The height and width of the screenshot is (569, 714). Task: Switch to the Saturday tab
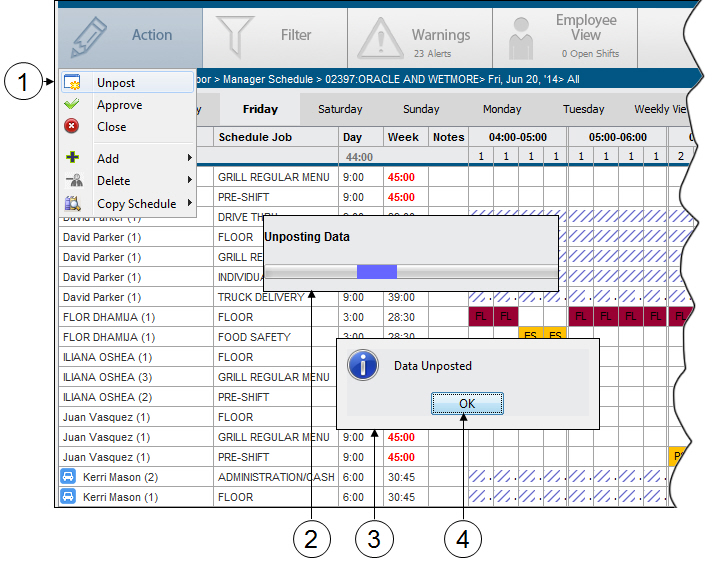(340, 109)
